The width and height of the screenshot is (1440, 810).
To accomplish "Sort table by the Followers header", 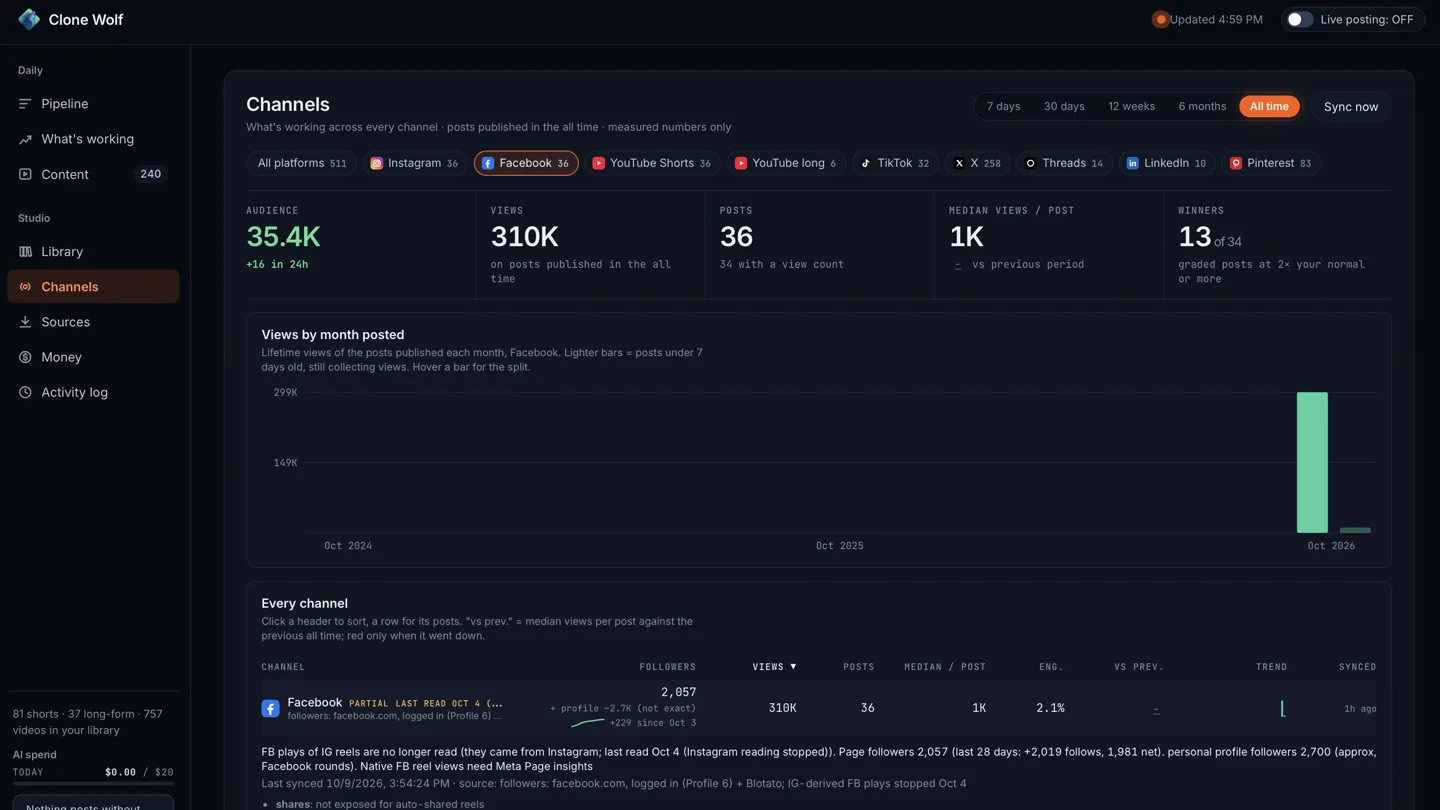I will click(x=667, y=666).
